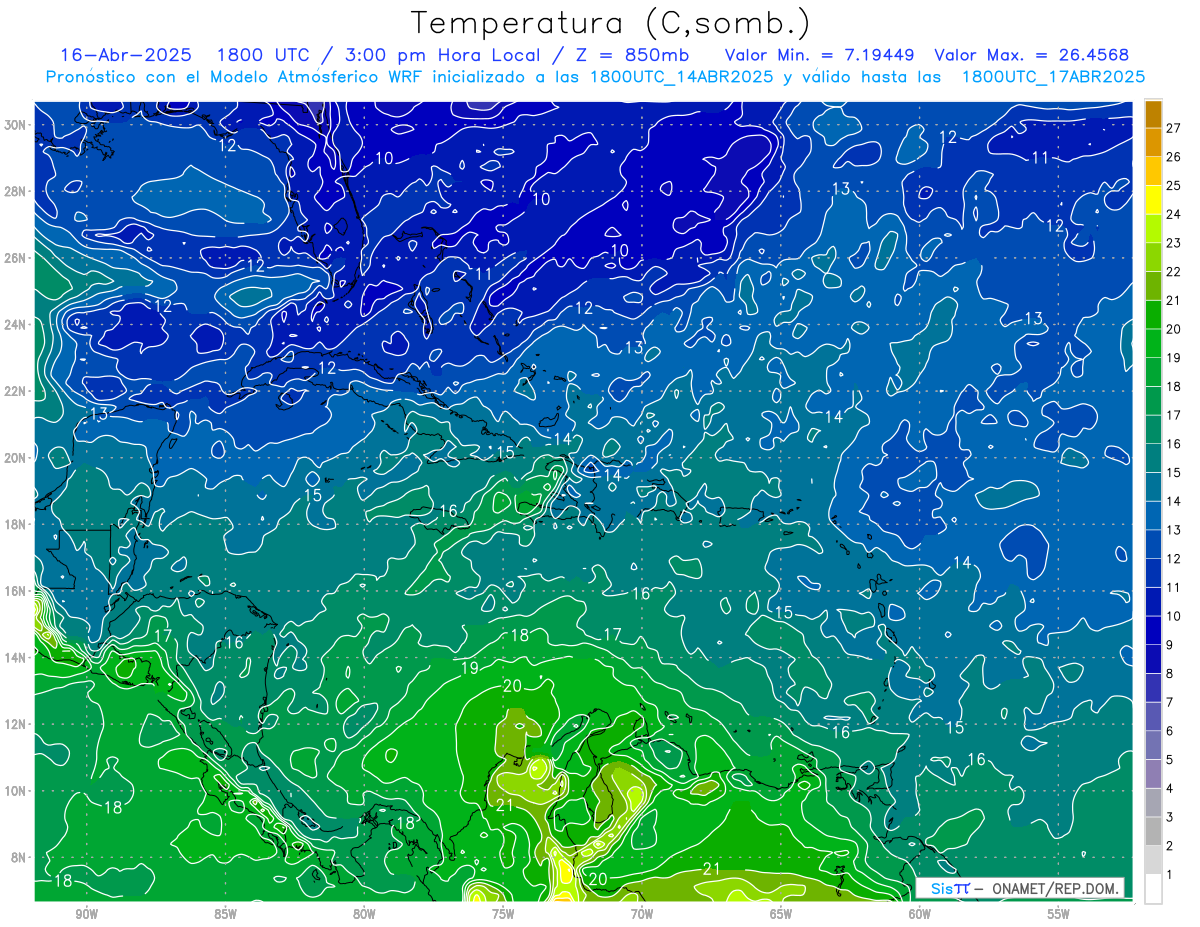
Task: Click the '3:00 pm Hora Local' text
Action: [x=443, y=55]
